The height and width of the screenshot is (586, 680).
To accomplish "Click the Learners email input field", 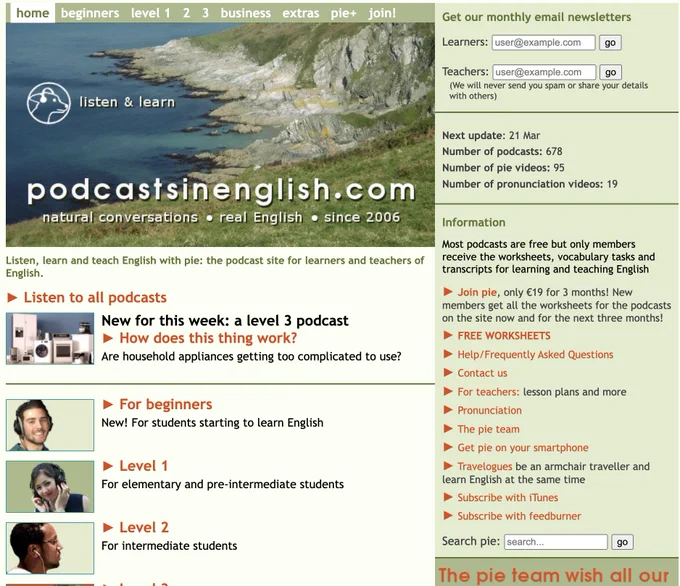I will tap(543, 43).
